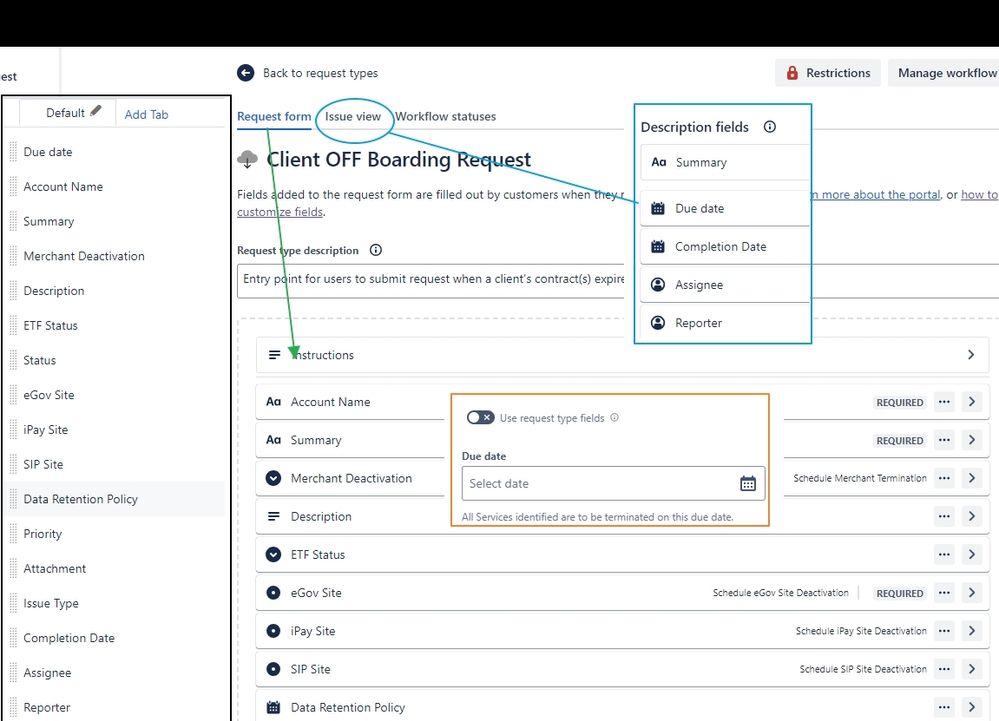
Task: Click calendar icon on Data Retention Policy row
Action: pos(273,707)
